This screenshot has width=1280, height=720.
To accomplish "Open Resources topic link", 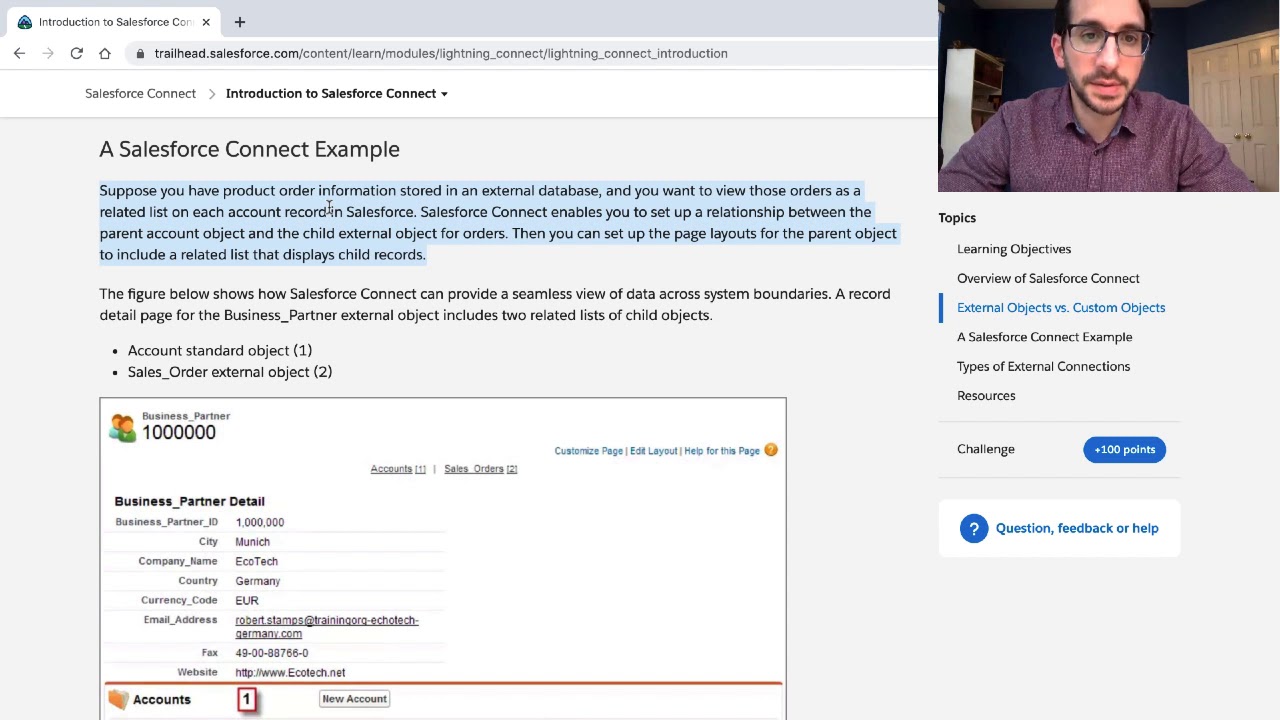I will coord(986,395).
